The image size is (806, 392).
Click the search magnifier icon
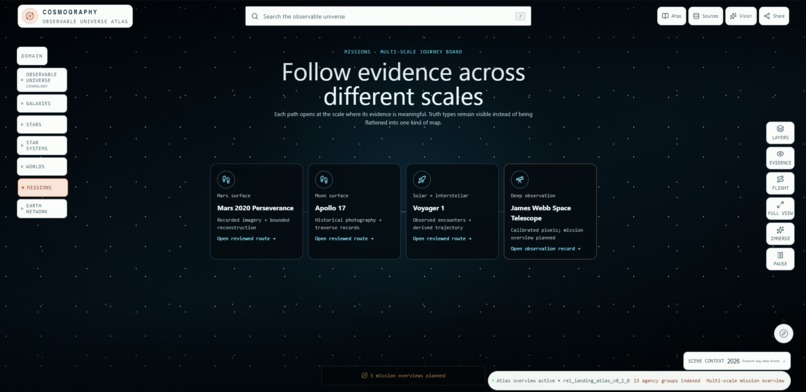coord(254,16)
